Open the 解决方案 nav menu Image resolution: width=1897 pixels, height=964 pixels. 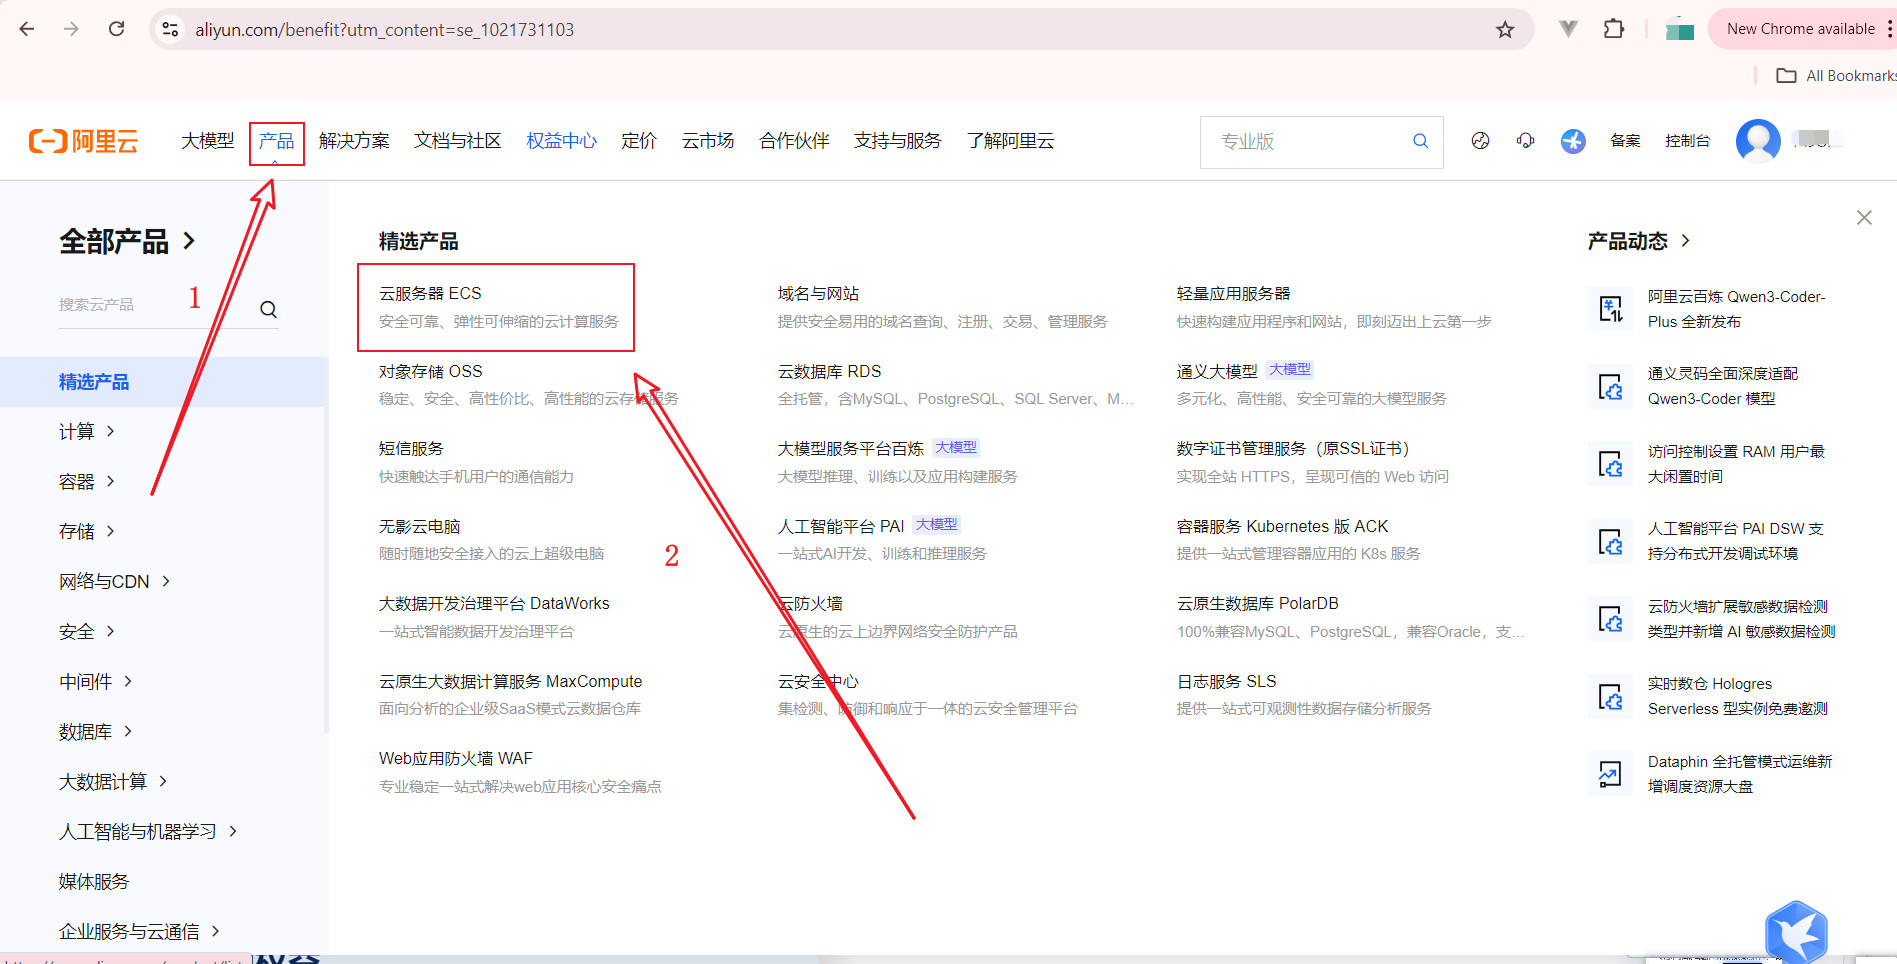(354, 141)
